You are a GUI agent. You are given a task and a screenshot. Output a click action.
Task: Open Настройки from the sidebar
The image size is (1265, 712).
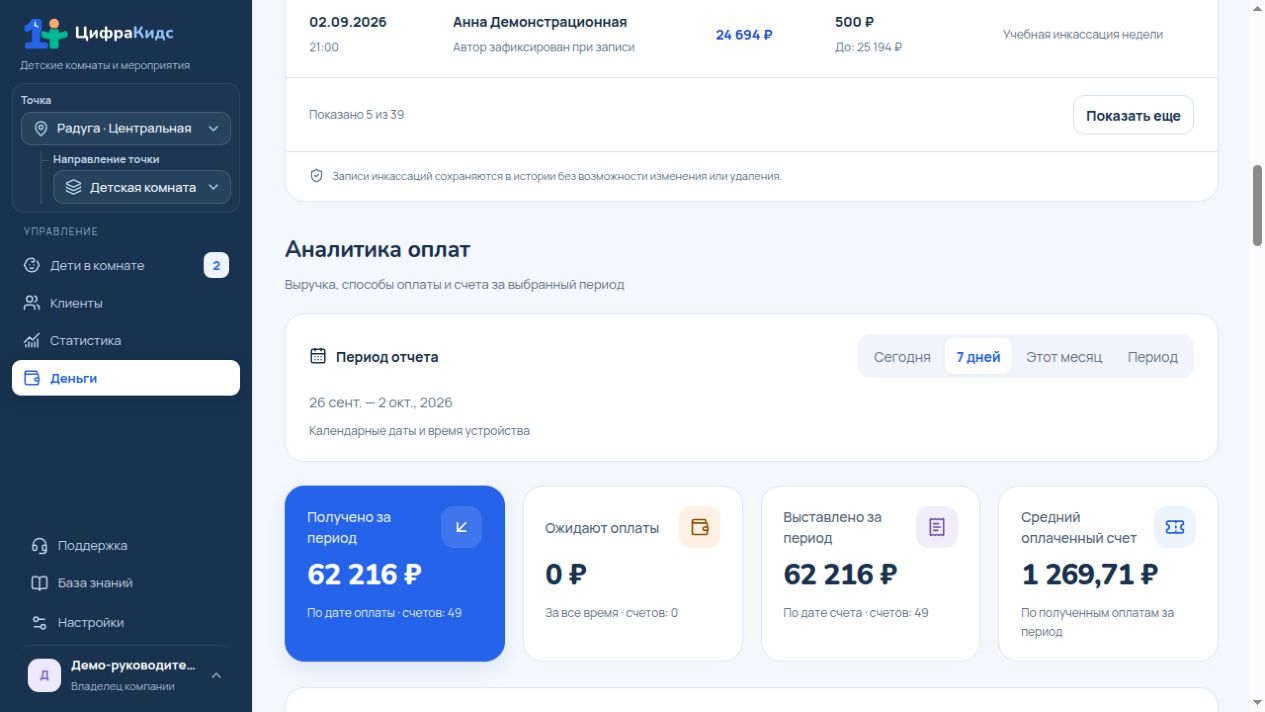pyautogui.click(x=126, y=622)
